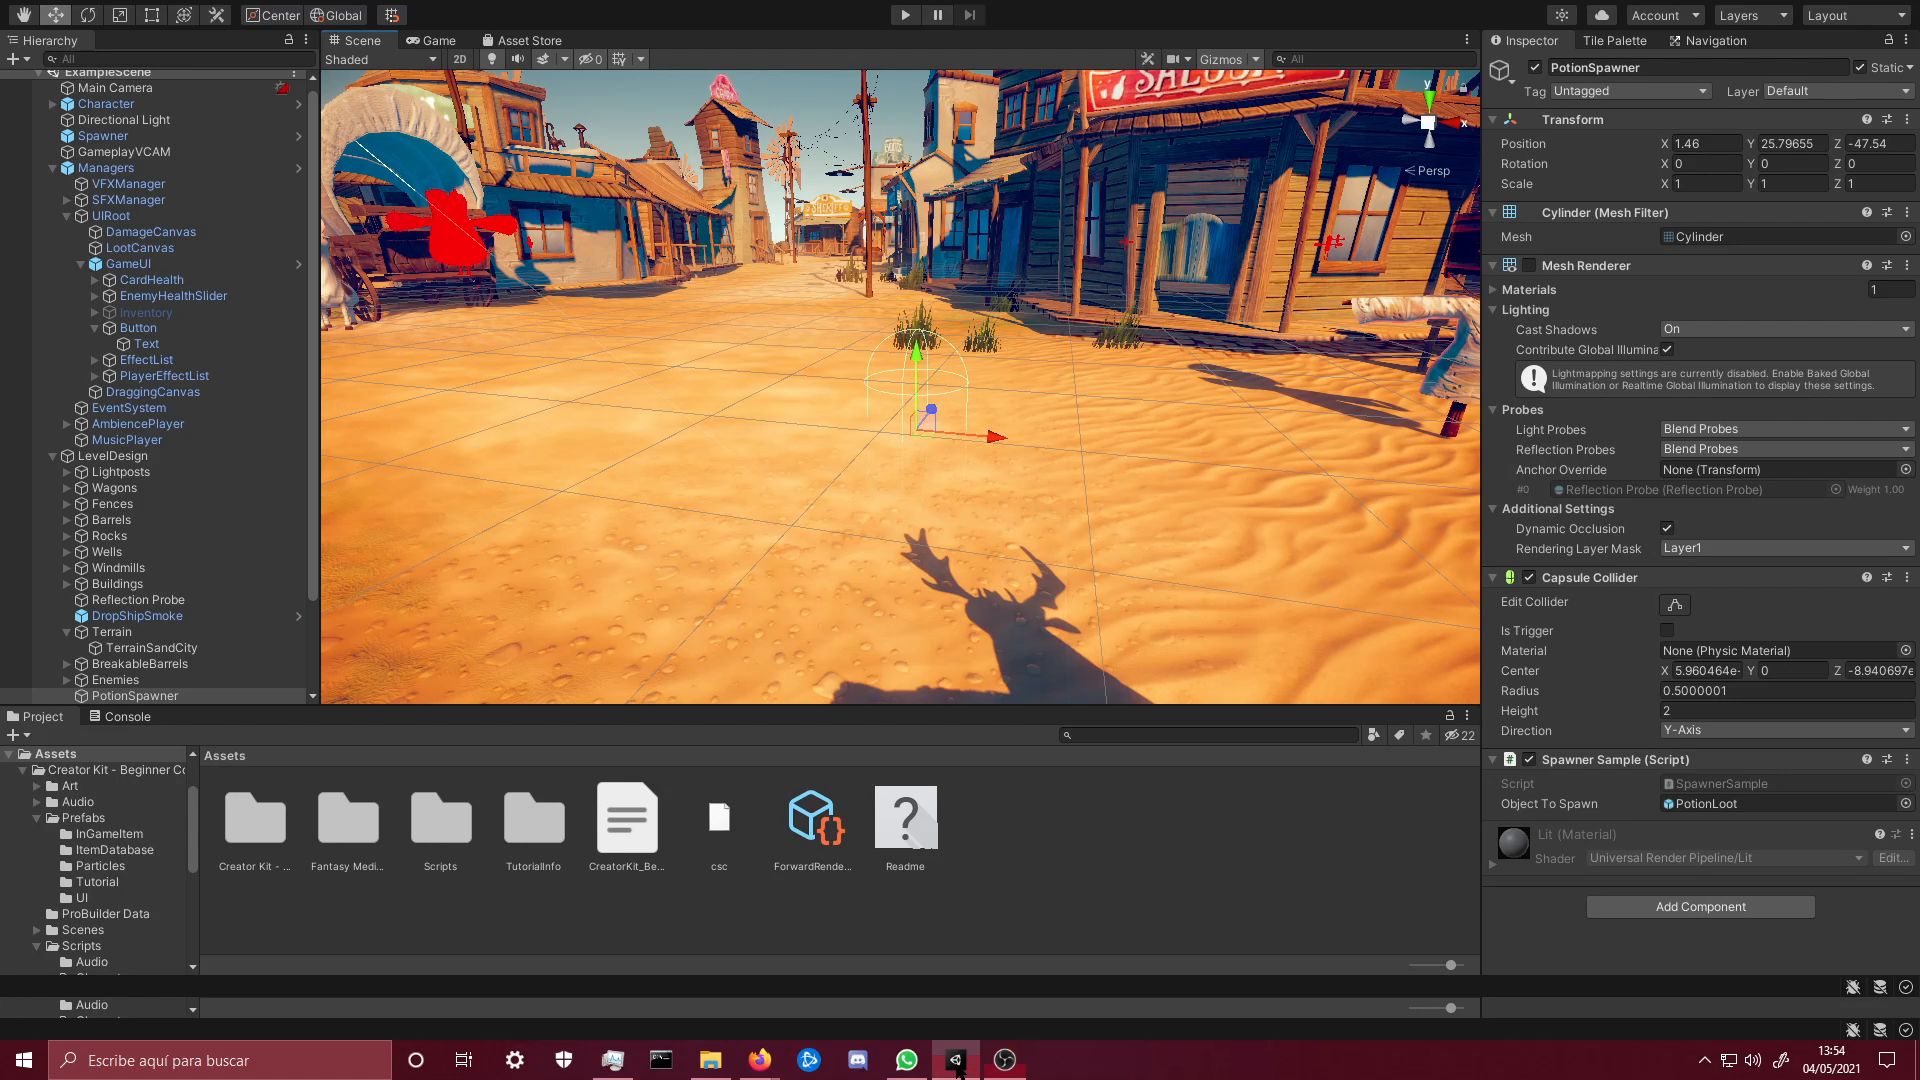1920x1080 pixels.
Task: Click the Add Component button
Action: (x=1700, y=906)
